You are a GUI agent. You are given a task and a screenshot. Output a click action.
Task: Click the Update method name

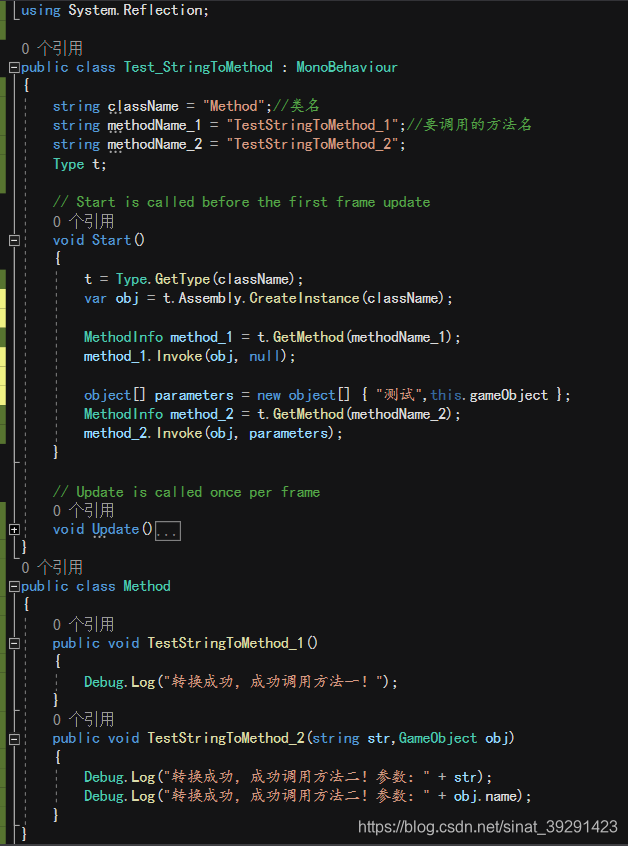[115, 529]
